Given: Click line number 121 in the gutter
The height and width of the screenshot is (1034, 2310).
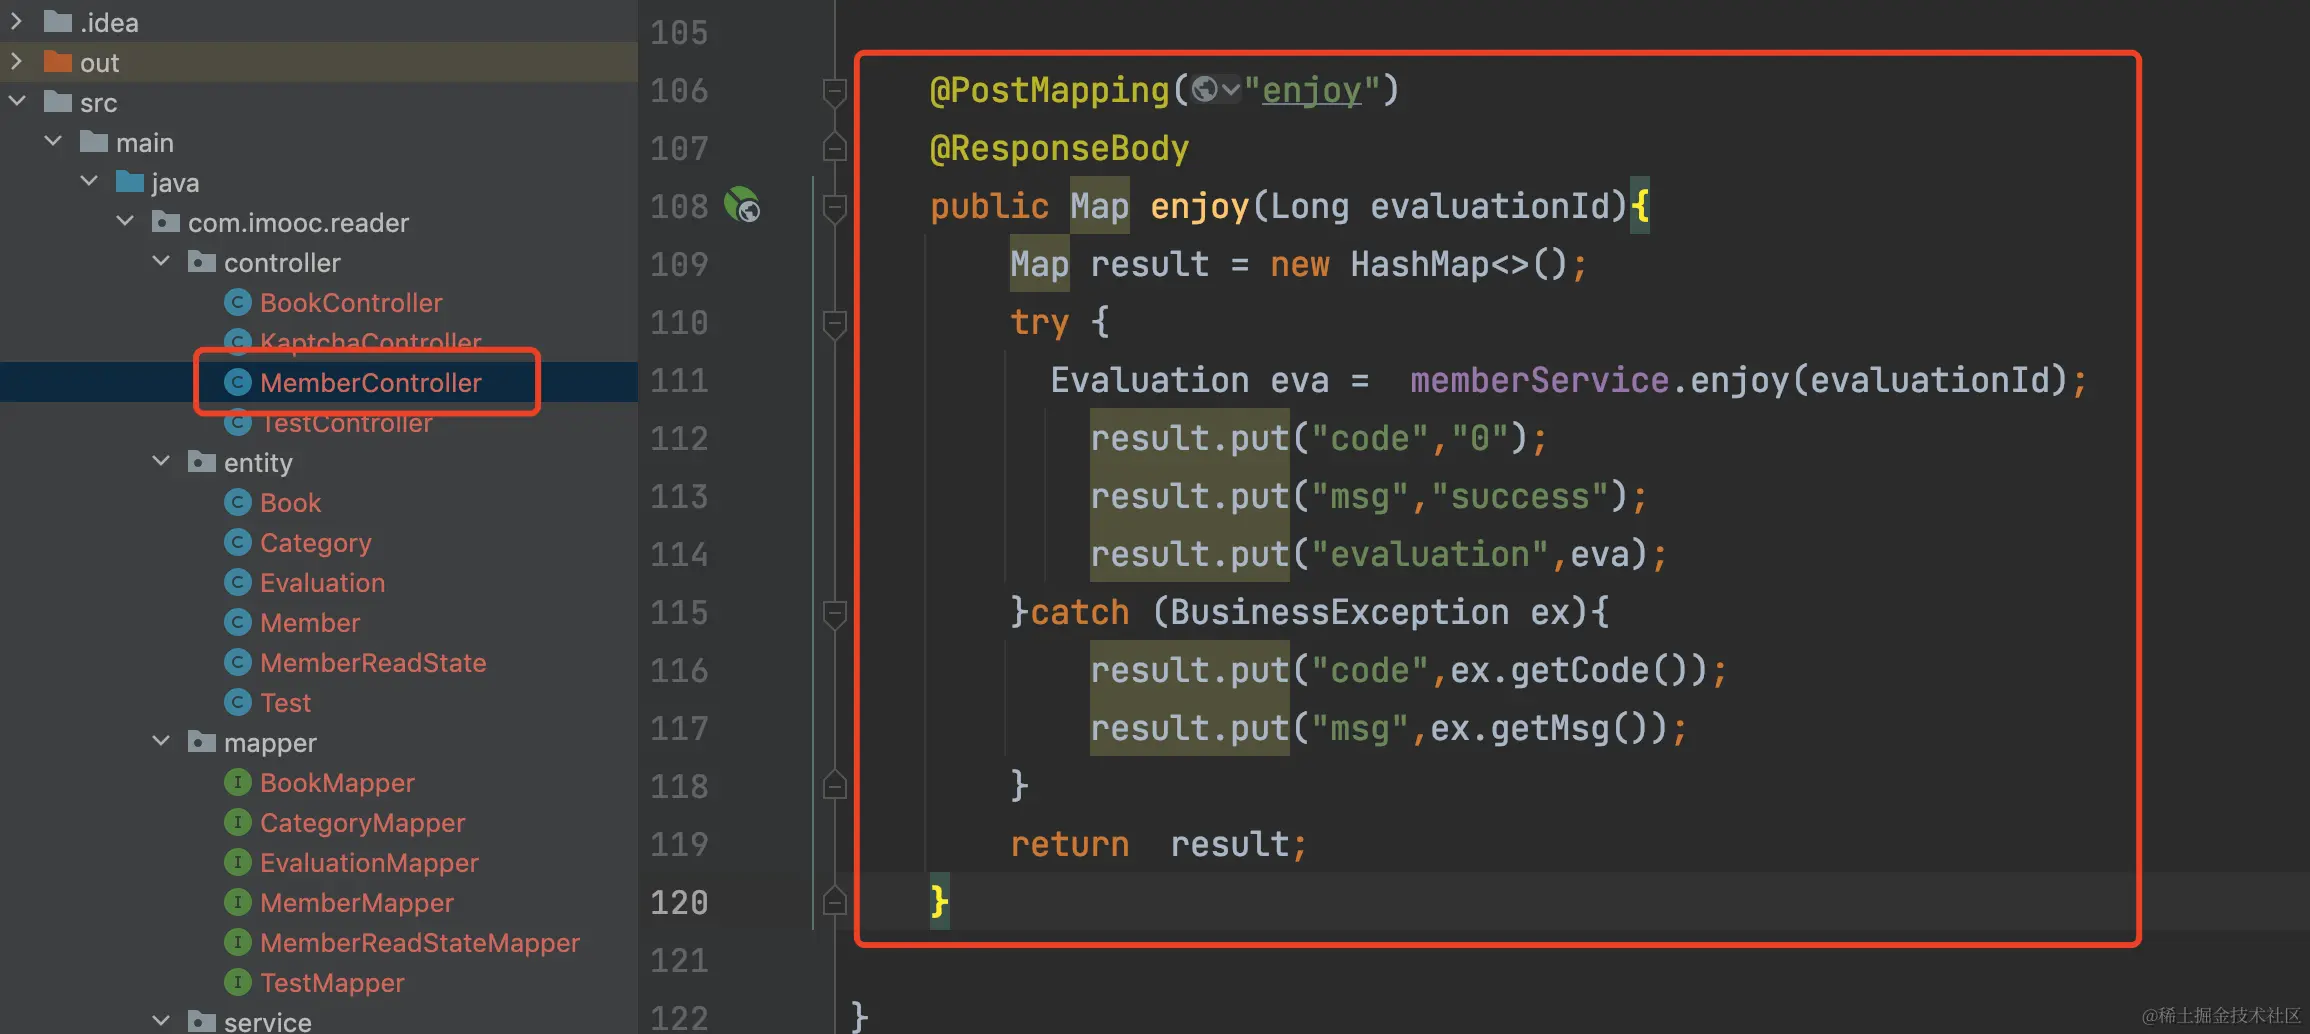Looking at the screenshot, I should pyautogui.click(x=679, y=961).
